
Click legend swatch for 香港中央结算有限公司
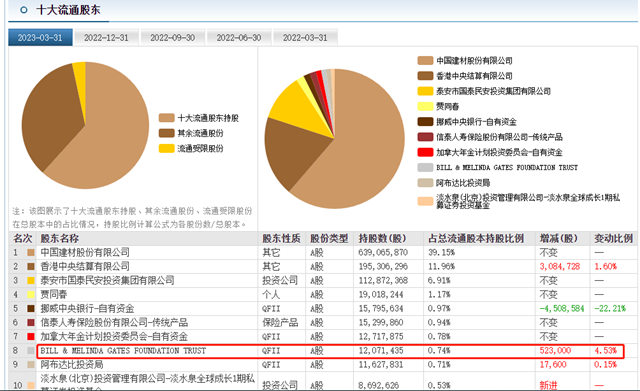(425, 76)
